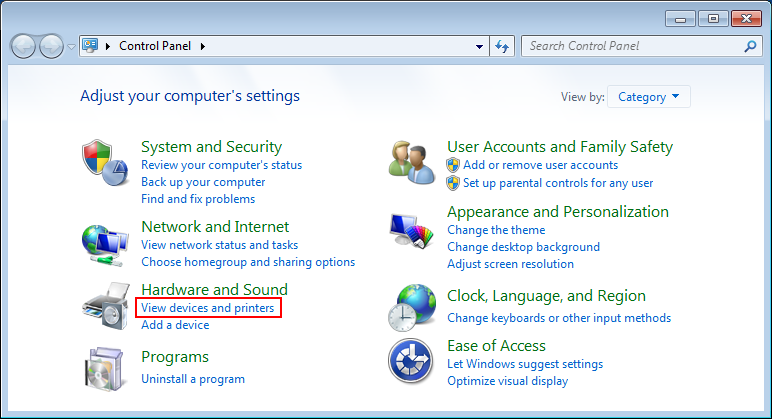Image resolution: width=772 pixels, height=419 pixels.
Task: Open Uninstall a program link
Action: (193, 379)
